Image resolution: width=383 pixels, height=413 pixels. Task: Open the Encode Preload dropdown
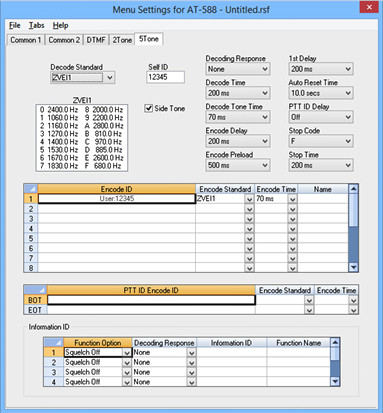pyautogui.click(x=237, y=165)
